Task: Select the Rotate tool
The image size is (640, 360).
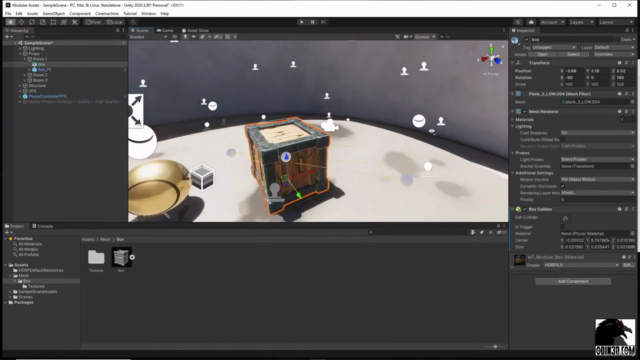Action: point(32,22)
